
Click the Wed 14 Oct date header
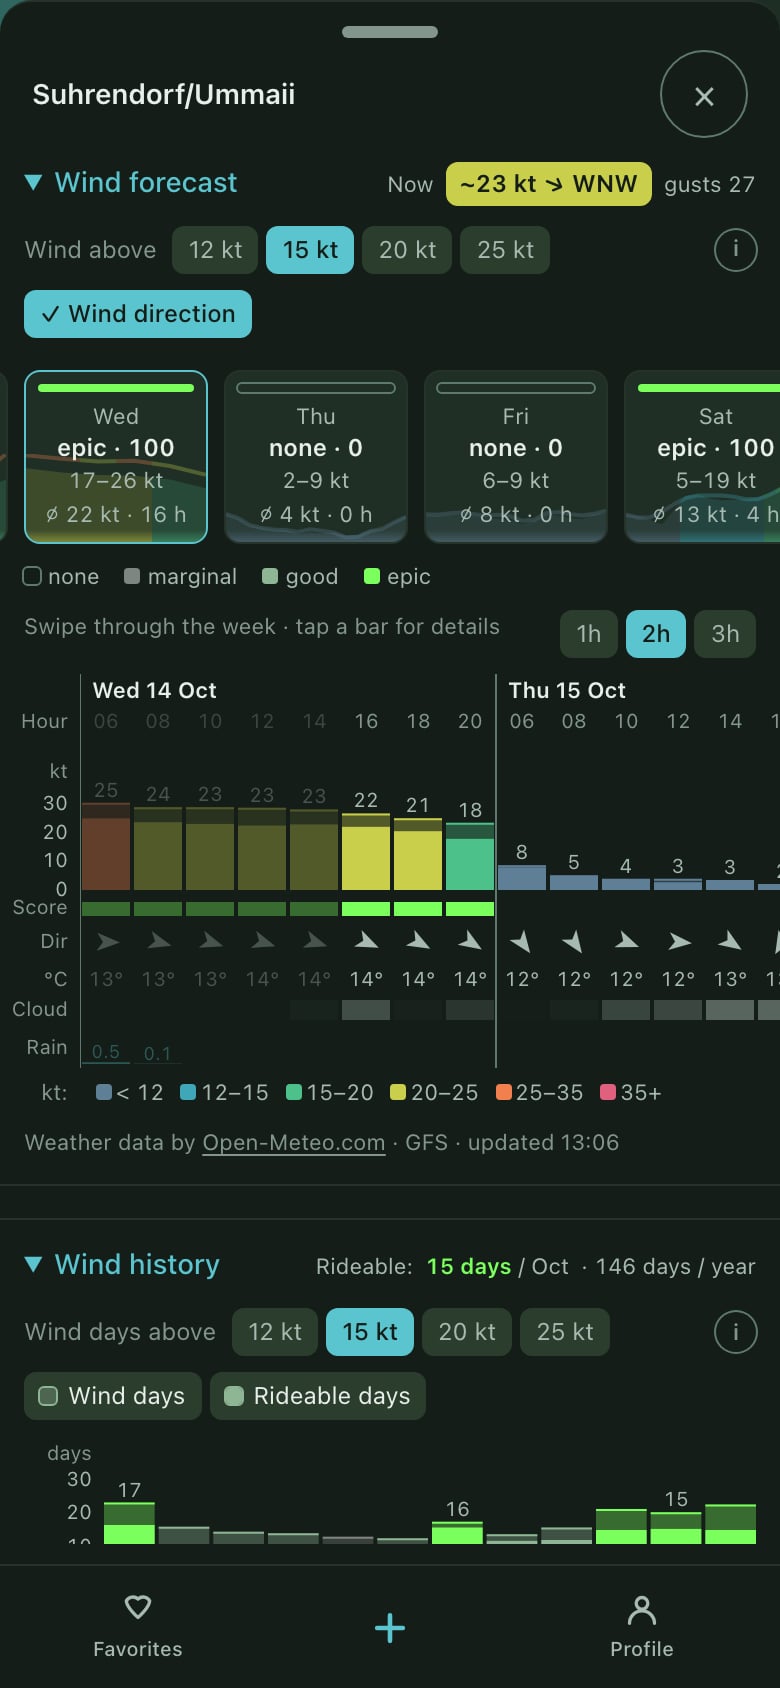click(155, 691)
